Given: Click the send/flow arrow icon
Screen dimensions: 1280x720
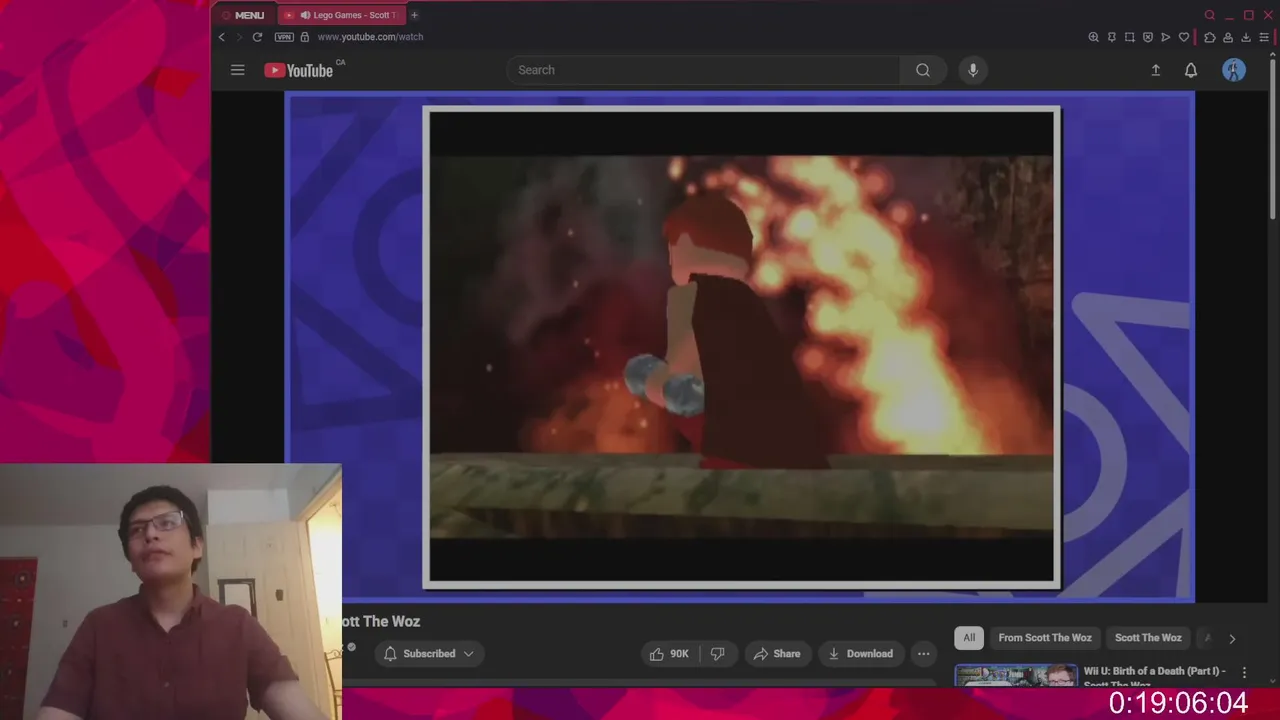Looking at the screenshot, I should (1165, 37).
